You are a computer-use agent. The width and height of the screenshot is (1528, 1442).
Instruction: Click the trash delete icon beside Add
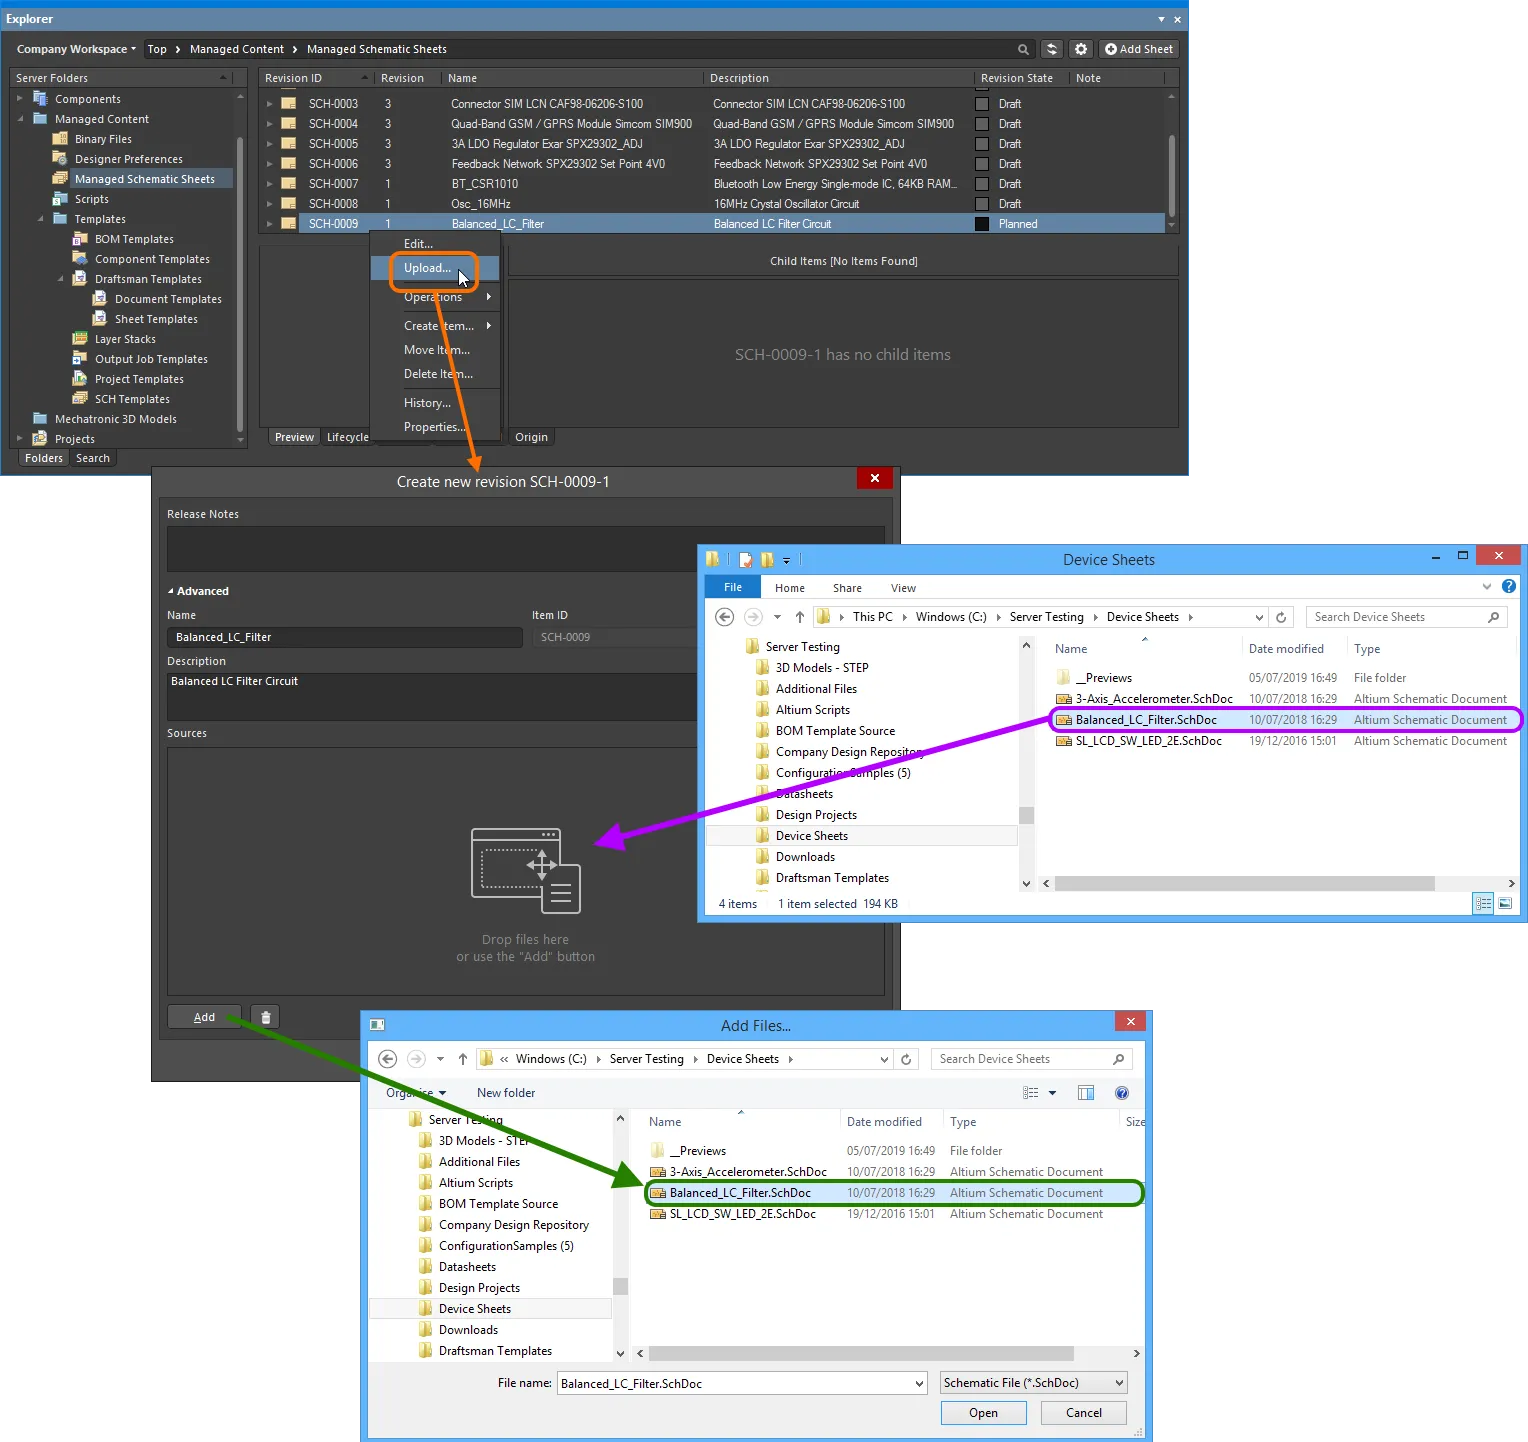pos(265,1017)
